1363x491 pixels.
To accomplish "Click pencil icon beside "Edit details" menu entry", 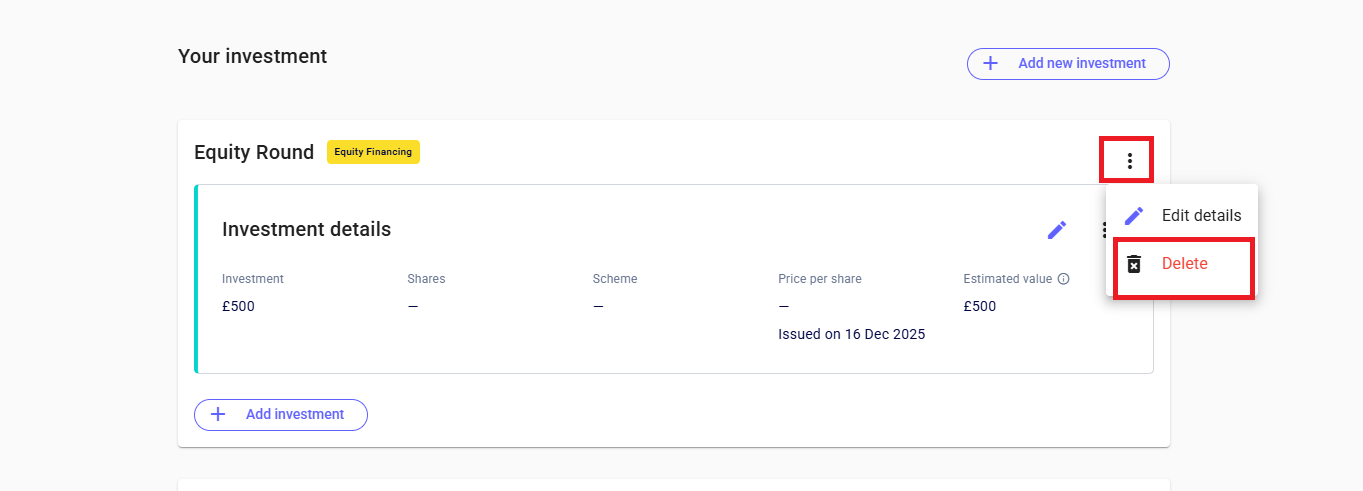I will [x=1134, y=215].
